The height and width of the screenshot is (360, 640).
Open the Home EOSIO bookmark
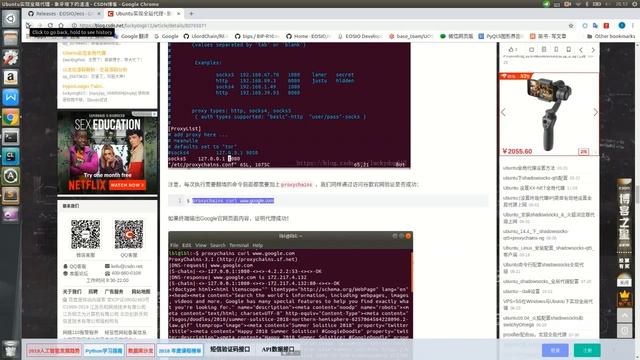point(308,36)
